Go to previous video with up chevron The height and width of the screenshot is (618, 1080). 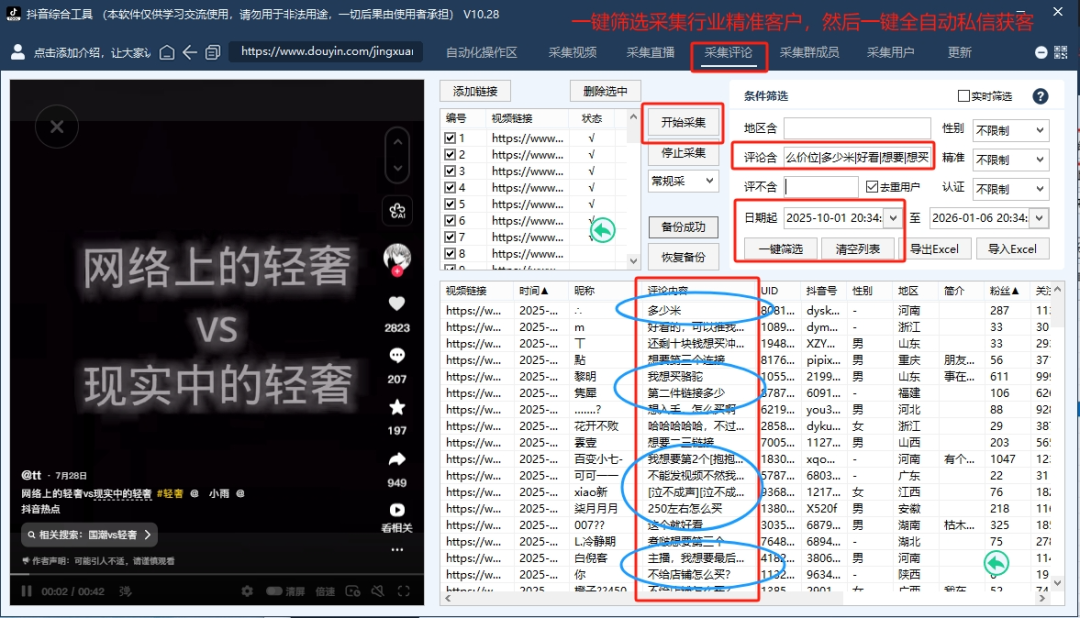[397, 142]
